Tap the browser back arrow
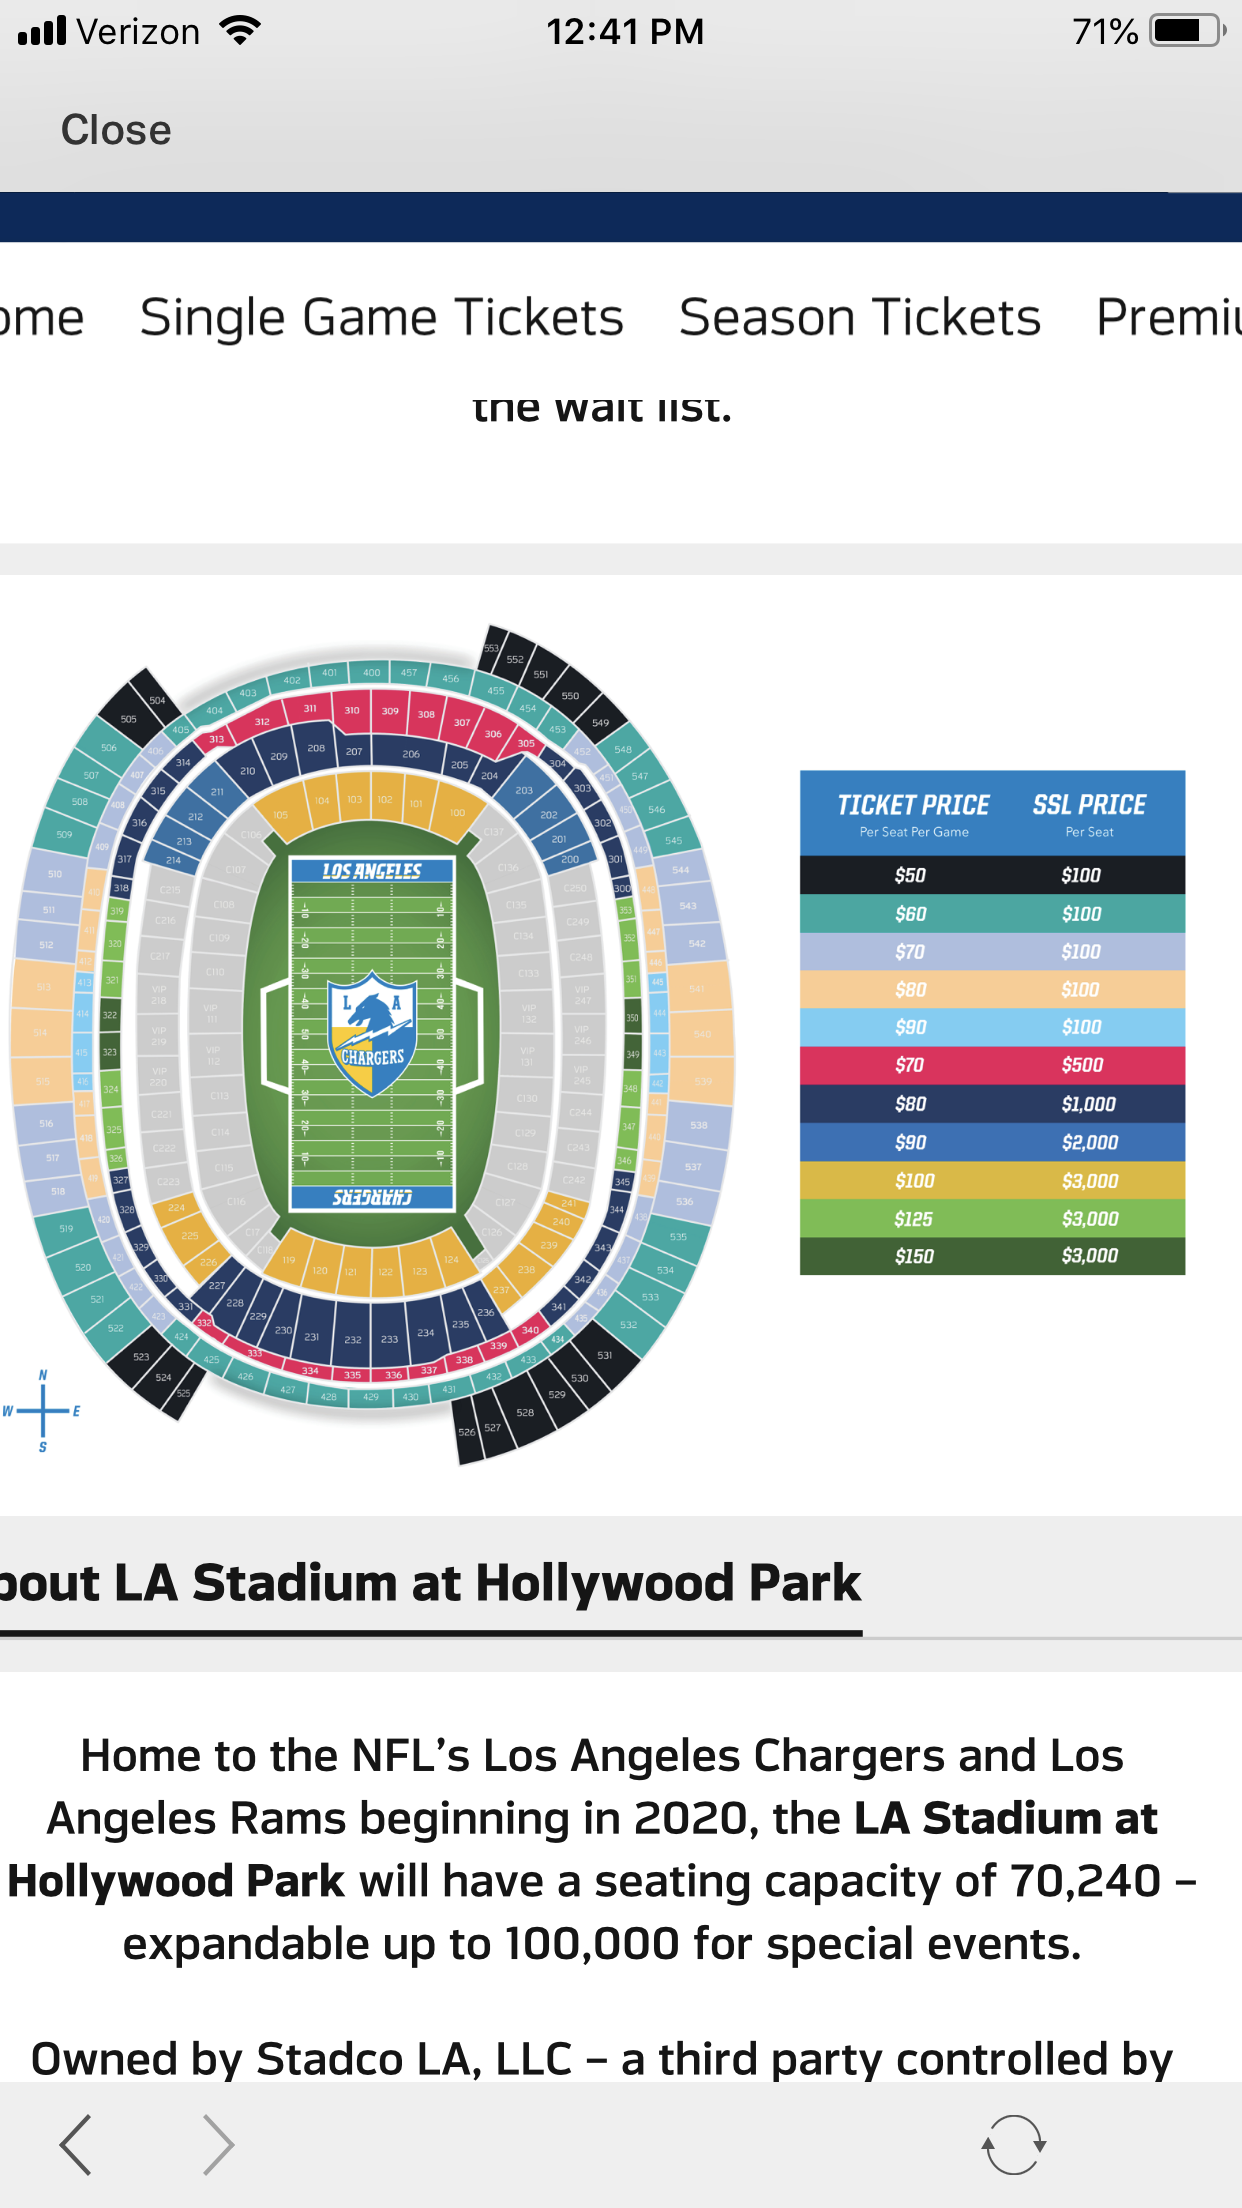The height and width of the screenshot is (2208, 1242). (x=76, y=2144)
